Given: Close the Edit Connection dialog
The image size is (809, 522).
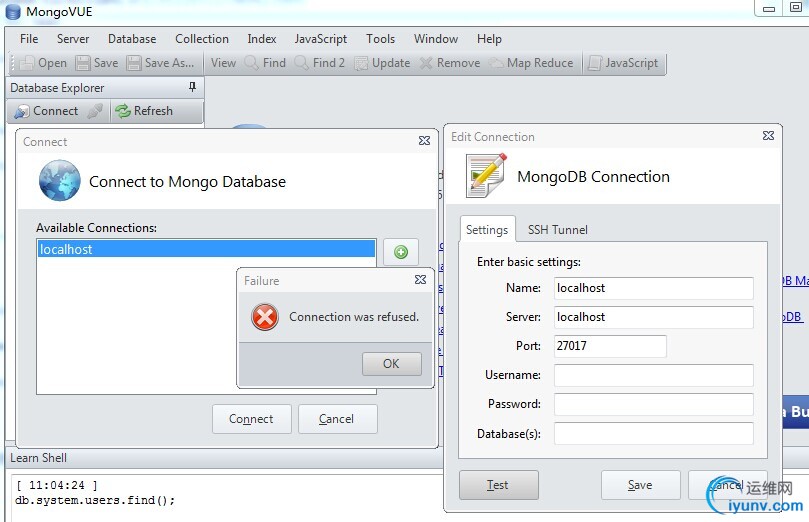Looking at the screenshot, I should point(768,136).
